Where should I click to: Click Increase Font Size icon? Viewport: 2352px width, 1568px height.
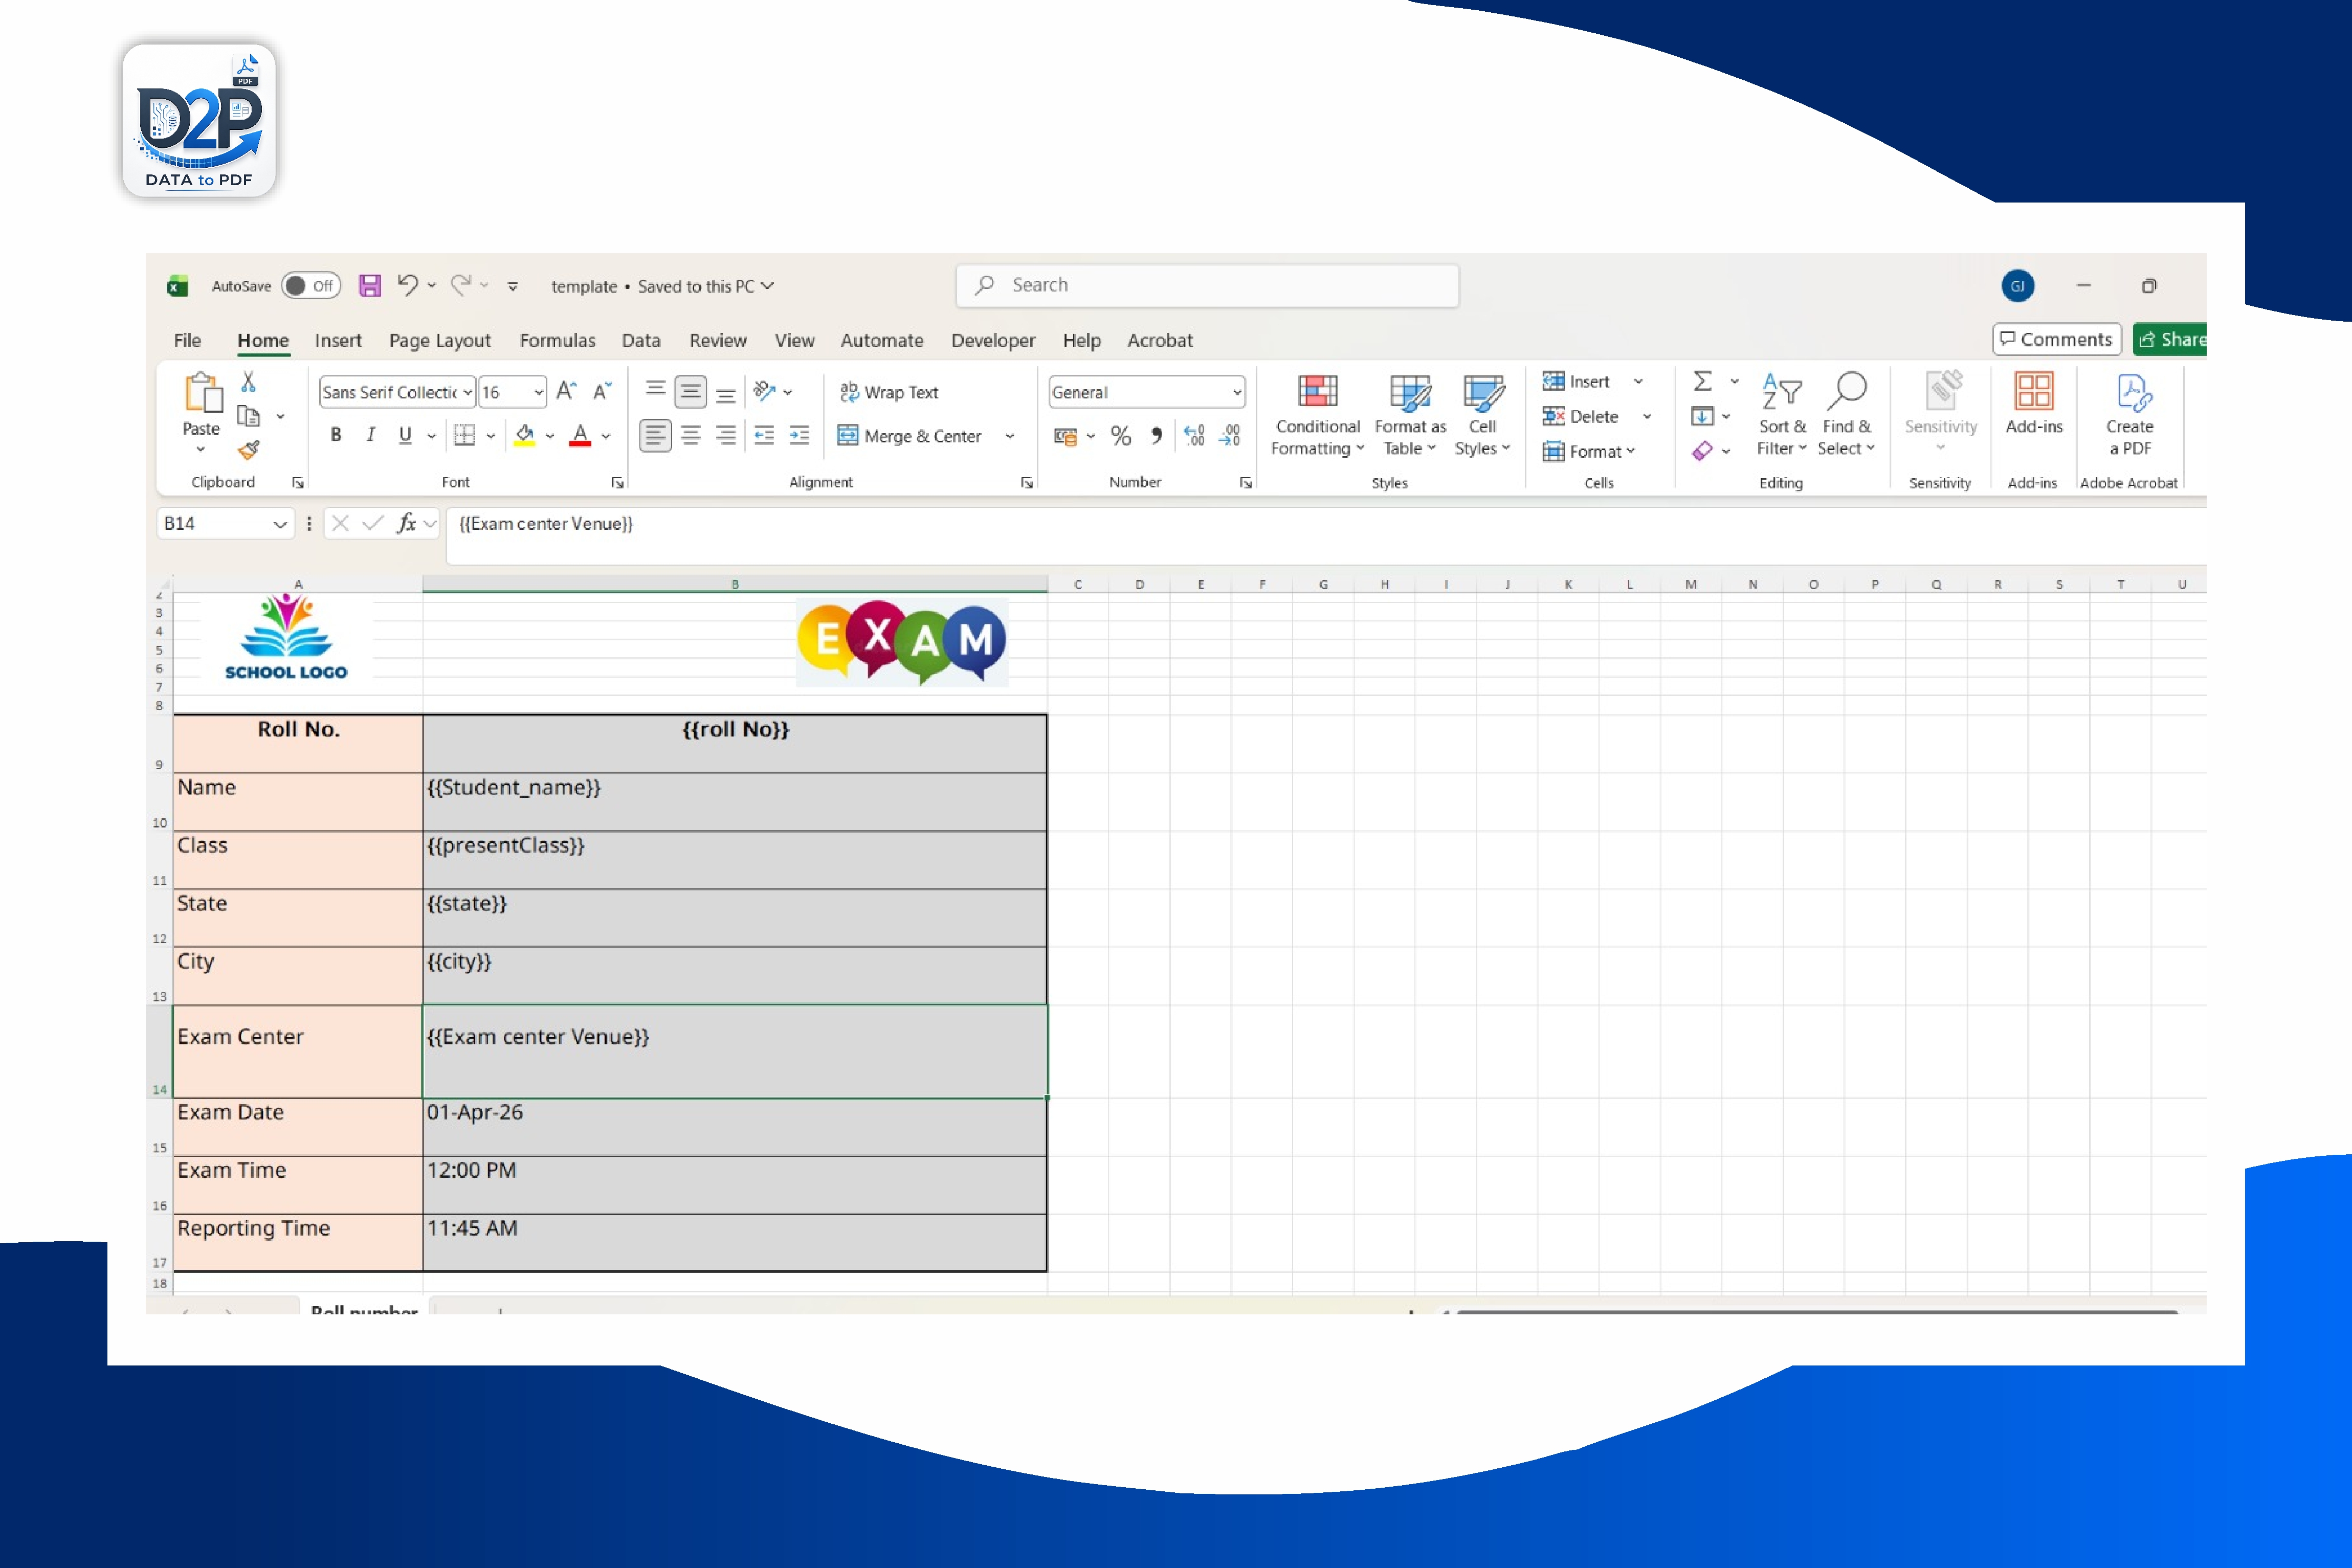pos(566,391)
